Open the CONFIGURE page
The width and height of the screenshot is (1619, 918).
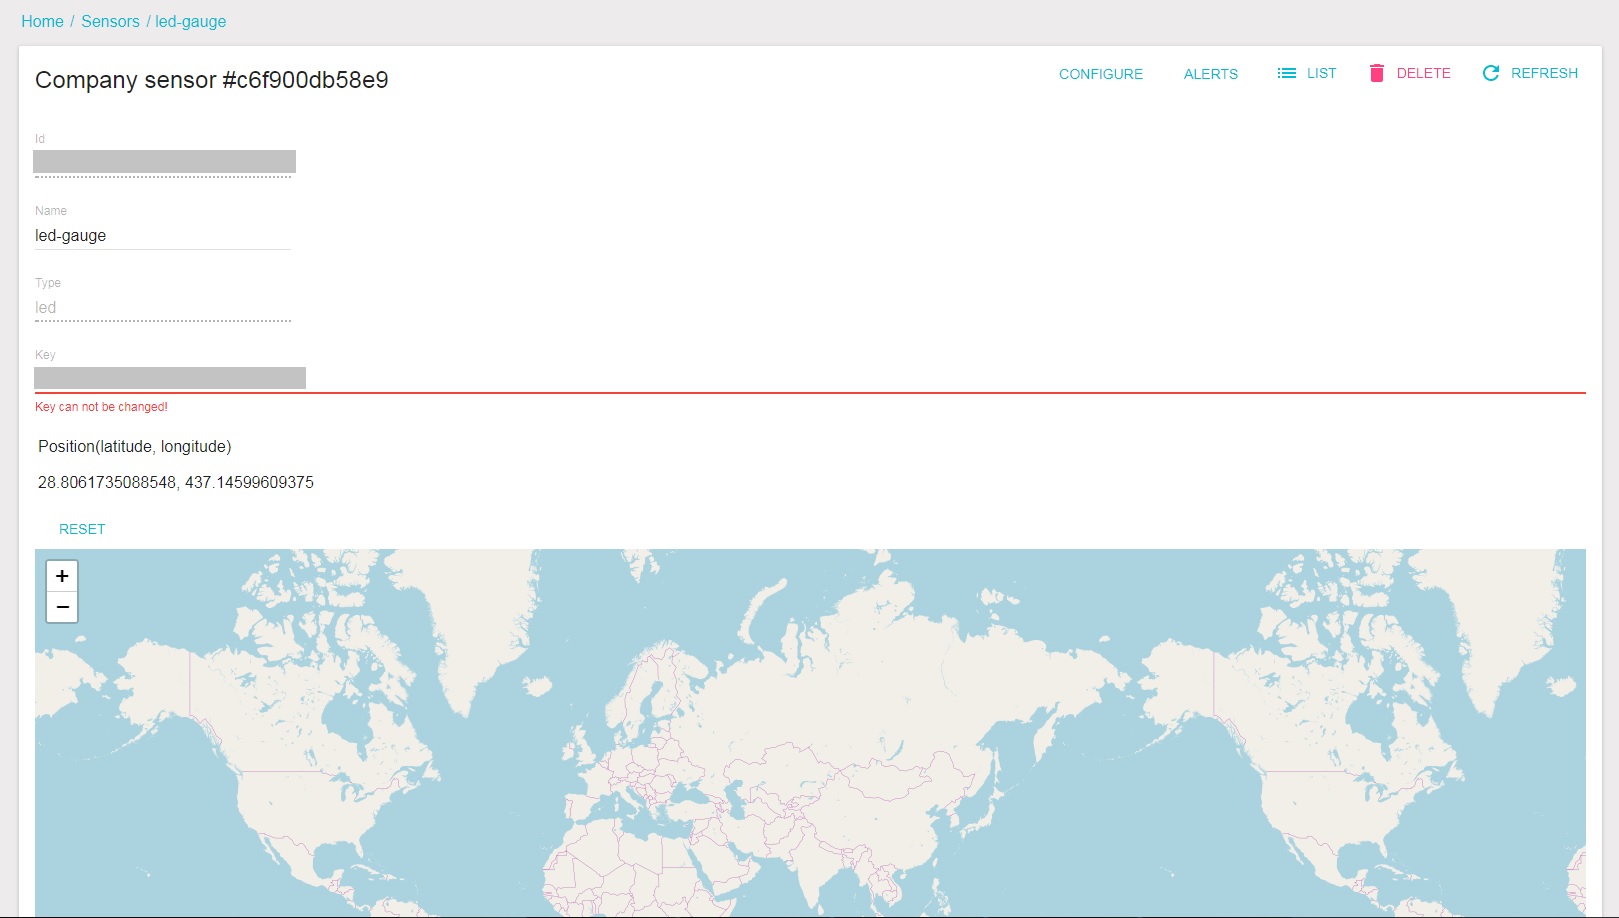pos(1101,74)
